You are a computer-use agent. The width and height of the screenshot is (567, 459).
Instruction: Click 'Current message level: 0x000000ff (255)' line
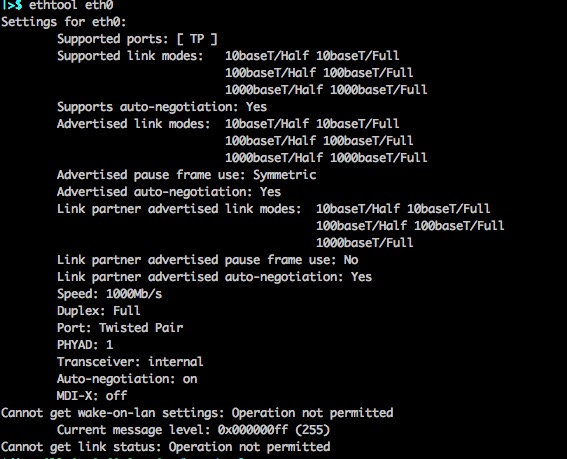tap(193, 430)
